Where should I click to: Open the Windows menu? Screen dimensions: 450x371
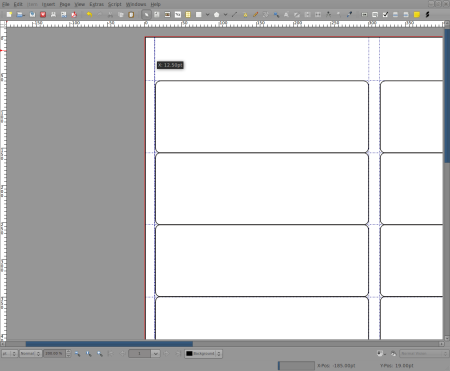point(136,4)
